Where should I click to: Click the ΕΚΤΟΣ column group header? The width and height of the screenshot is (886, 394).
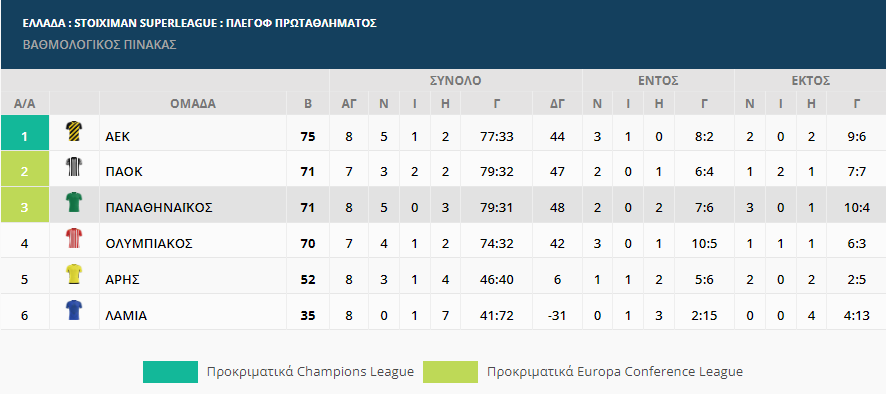810,81
